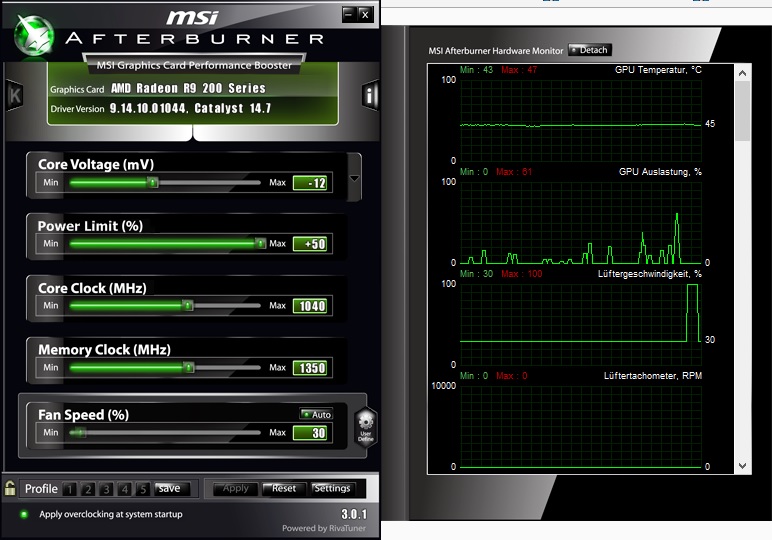This screenshot has width=772, height=540.
Task: Click the AMD Radeon R9 200 Series text
Action: point(188,89)
